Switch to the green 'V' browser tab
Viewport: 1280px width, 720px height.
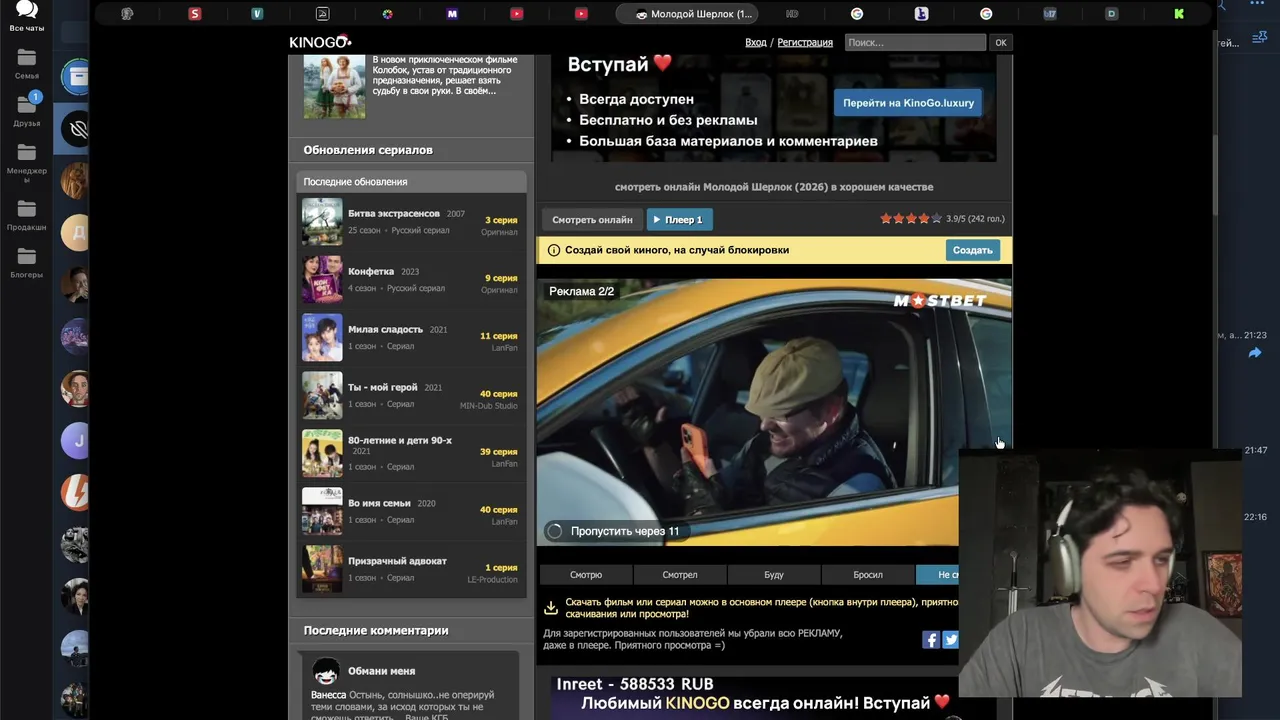click(x=257, y=14)
